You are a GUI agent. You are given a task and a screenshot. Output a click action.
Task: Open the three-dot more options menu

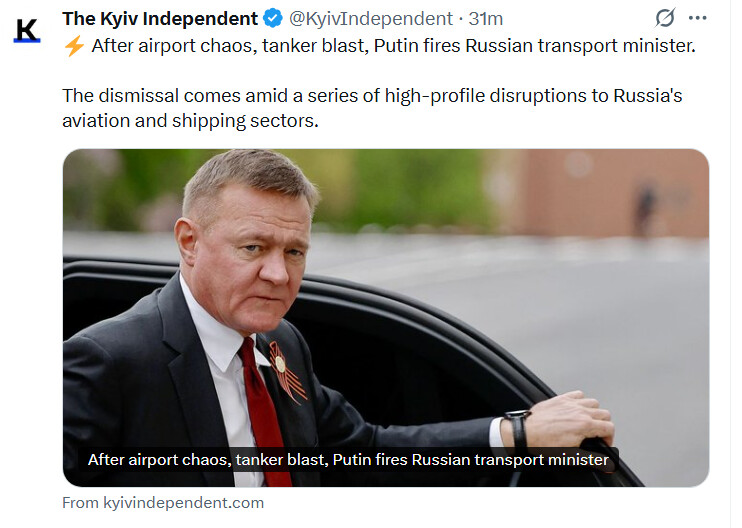point(698,18)
